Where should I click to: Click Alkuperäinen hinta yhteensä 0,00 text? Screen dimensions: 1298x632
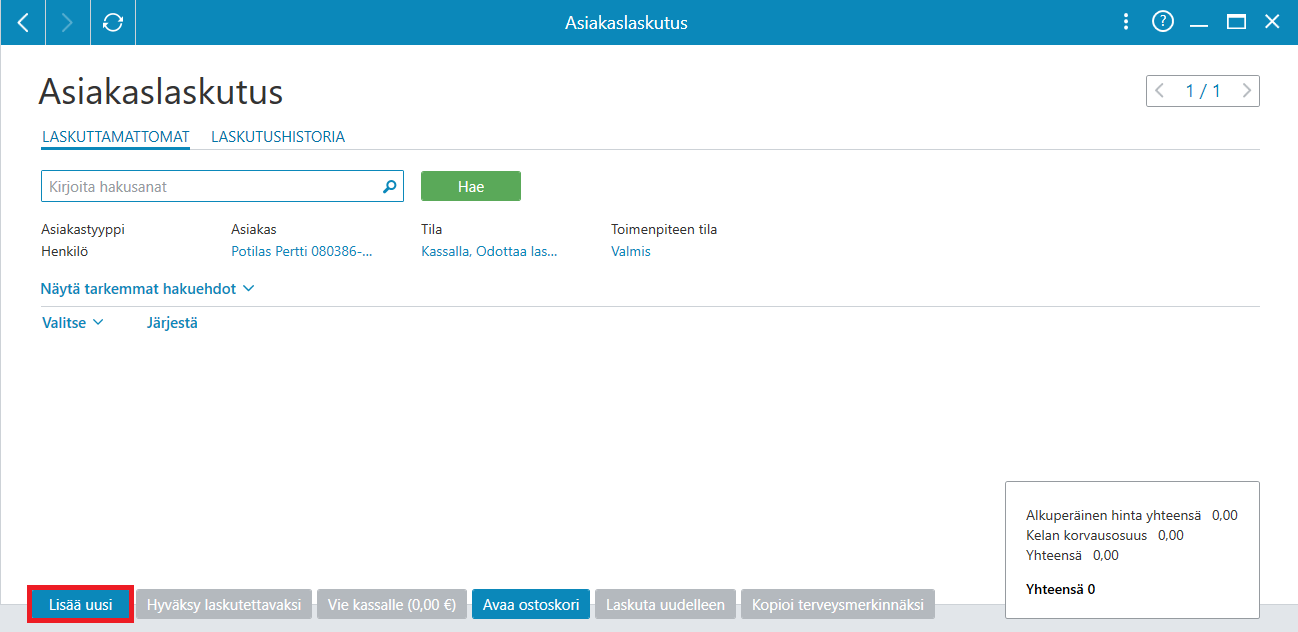[1132, 515]
